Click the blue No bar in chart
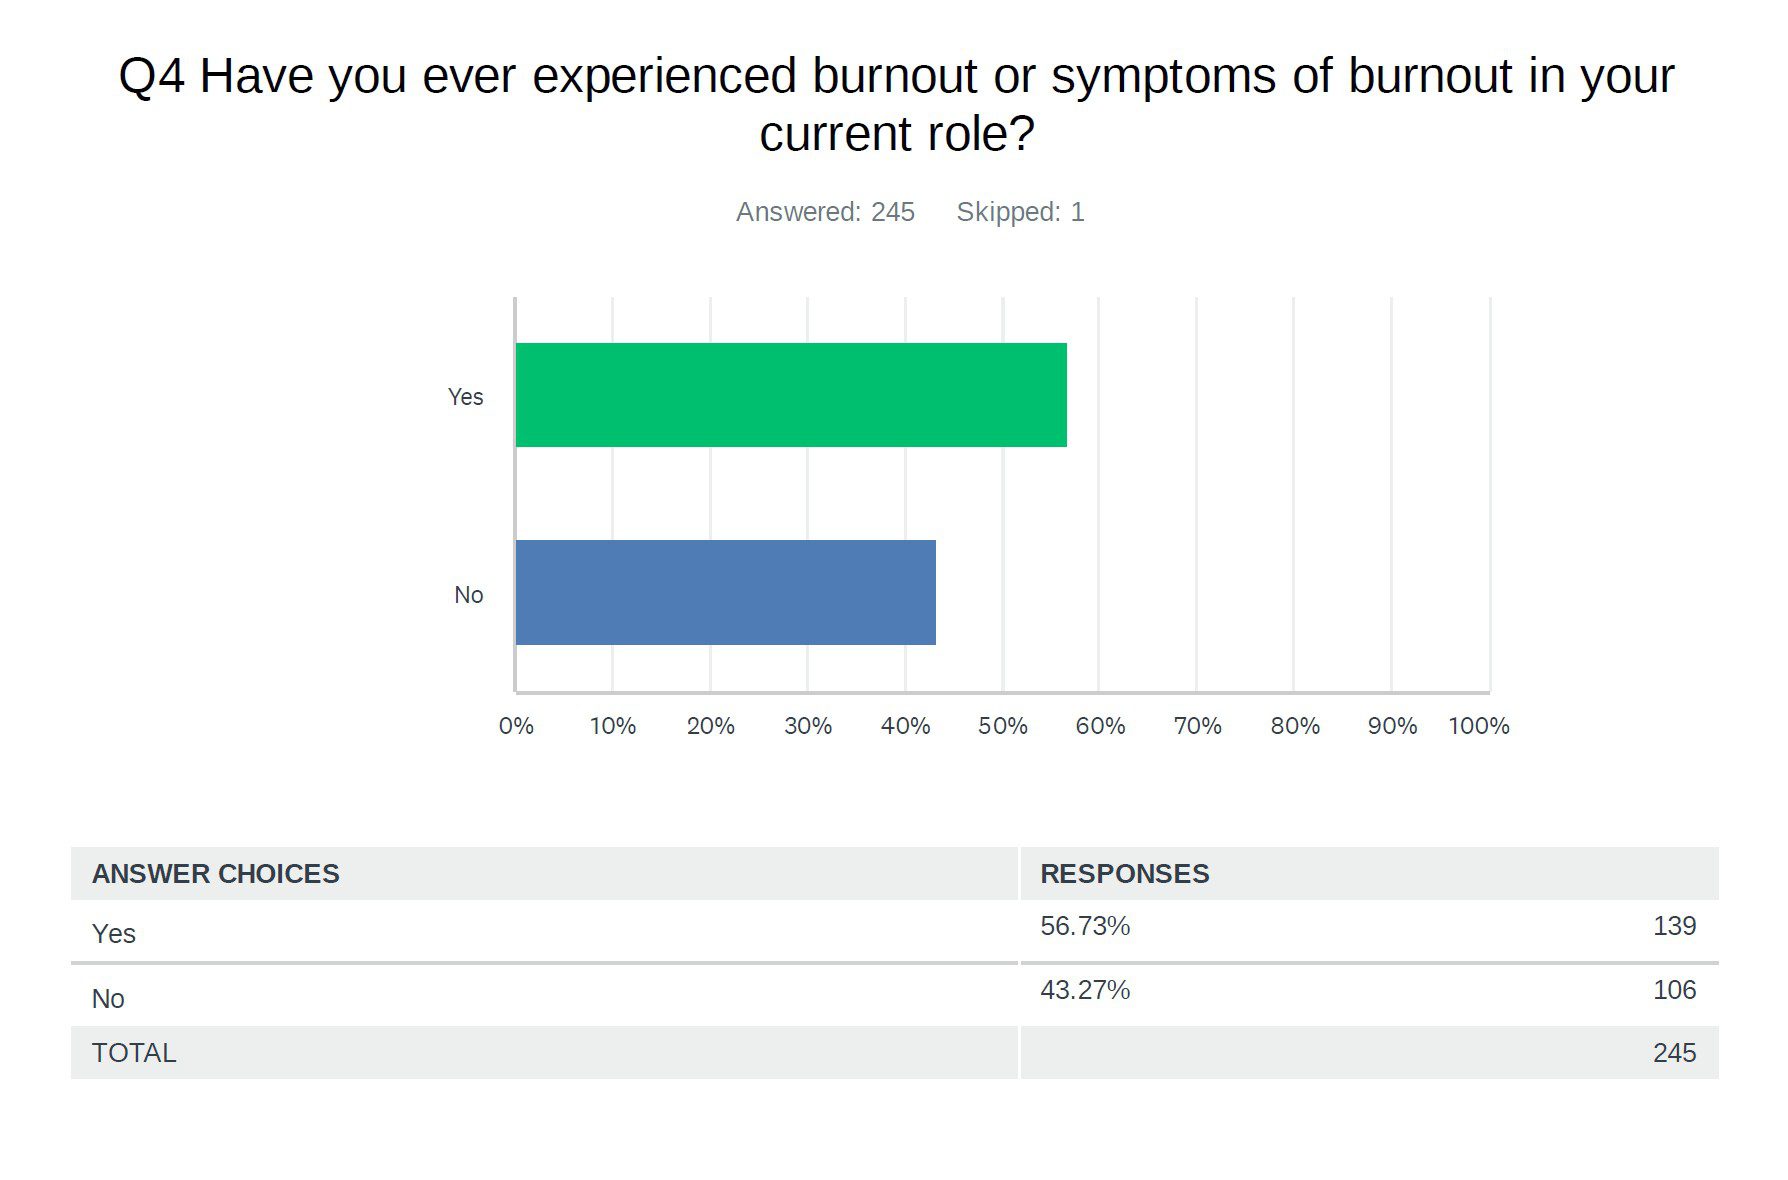This screenshot has height=1180, width=1788. (x=725, y=592)
